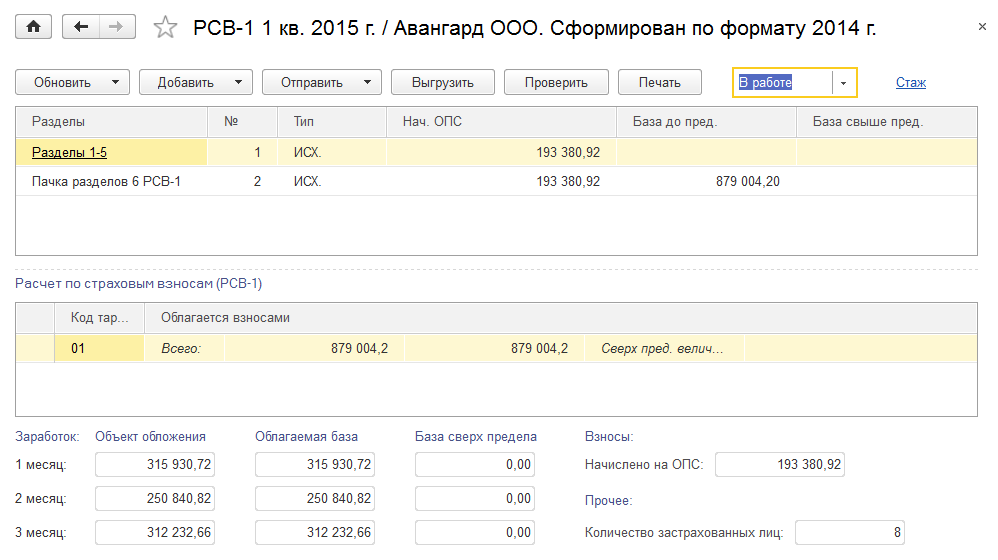The height and width of the screenshot is (560, 998).
Task: Click the Выгрузить button
Action: click(x=441, y=82)
